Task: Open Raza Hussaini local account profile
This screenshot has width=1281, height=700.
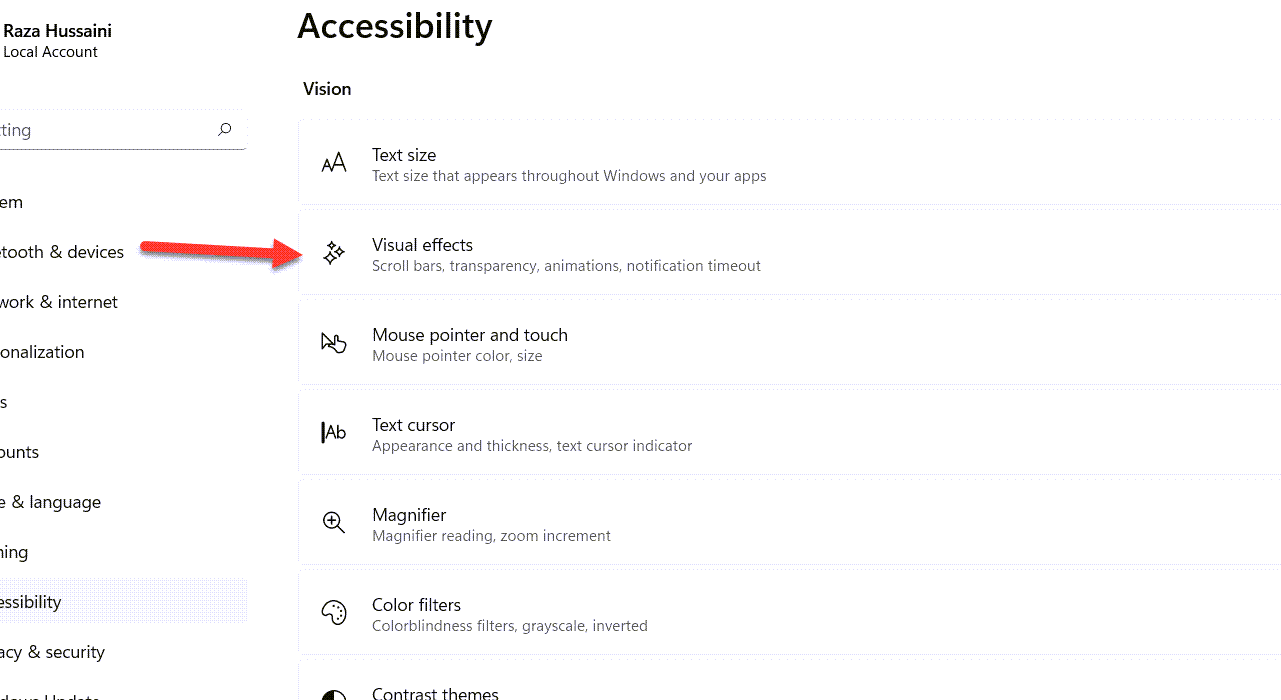Action: (x=57, y=41)
